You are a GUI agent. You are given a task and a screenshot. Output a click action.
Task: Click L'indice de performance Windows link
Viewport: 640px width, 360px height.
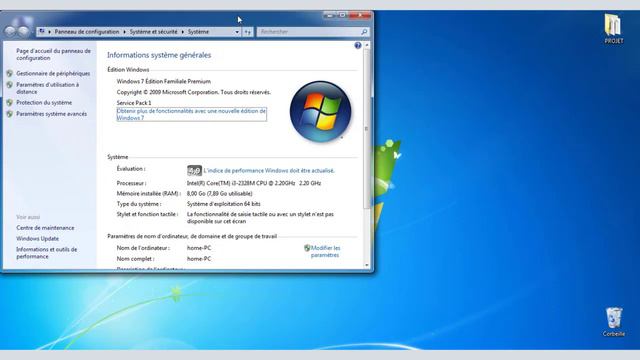(x=269, y=171)
